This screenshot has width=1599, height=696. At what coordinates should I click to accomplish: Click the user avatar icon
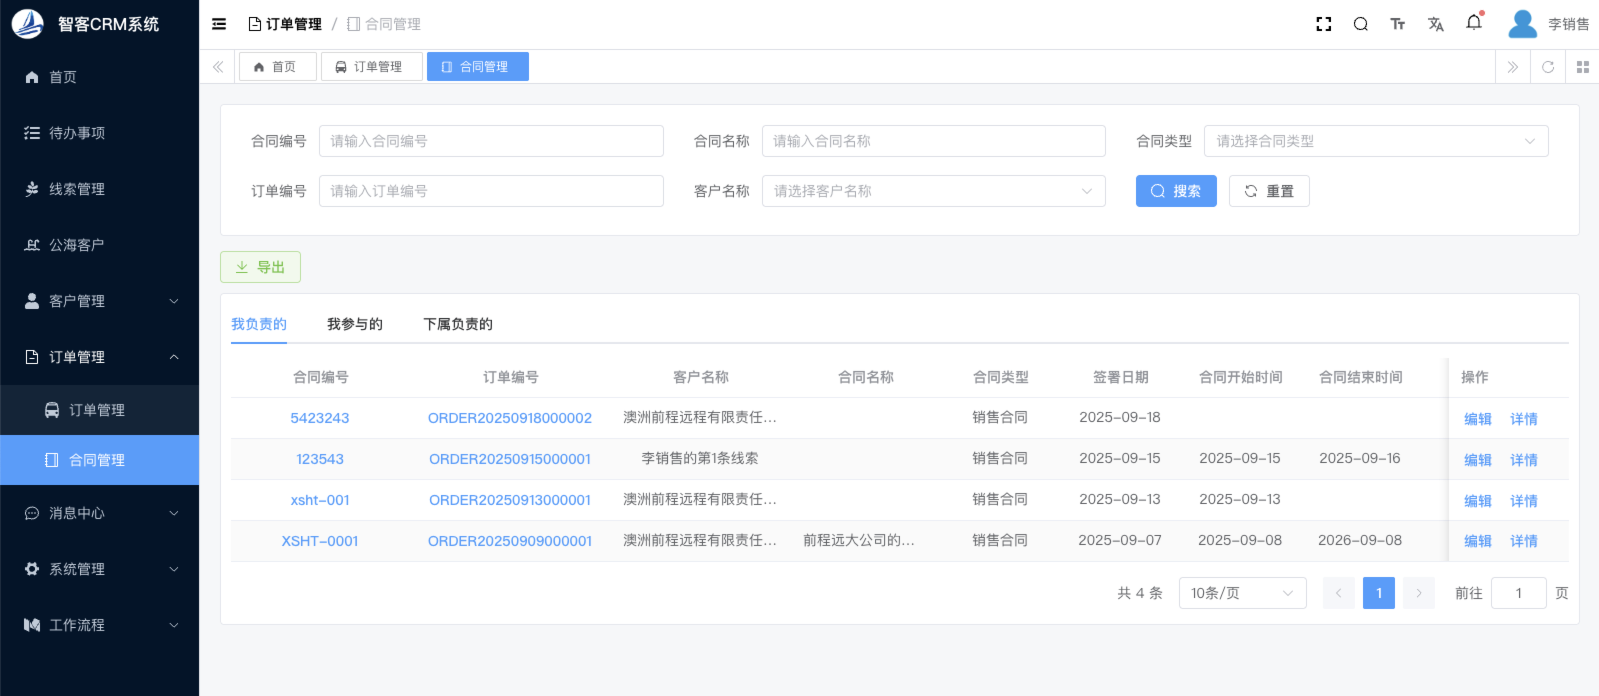point(1522,24)
